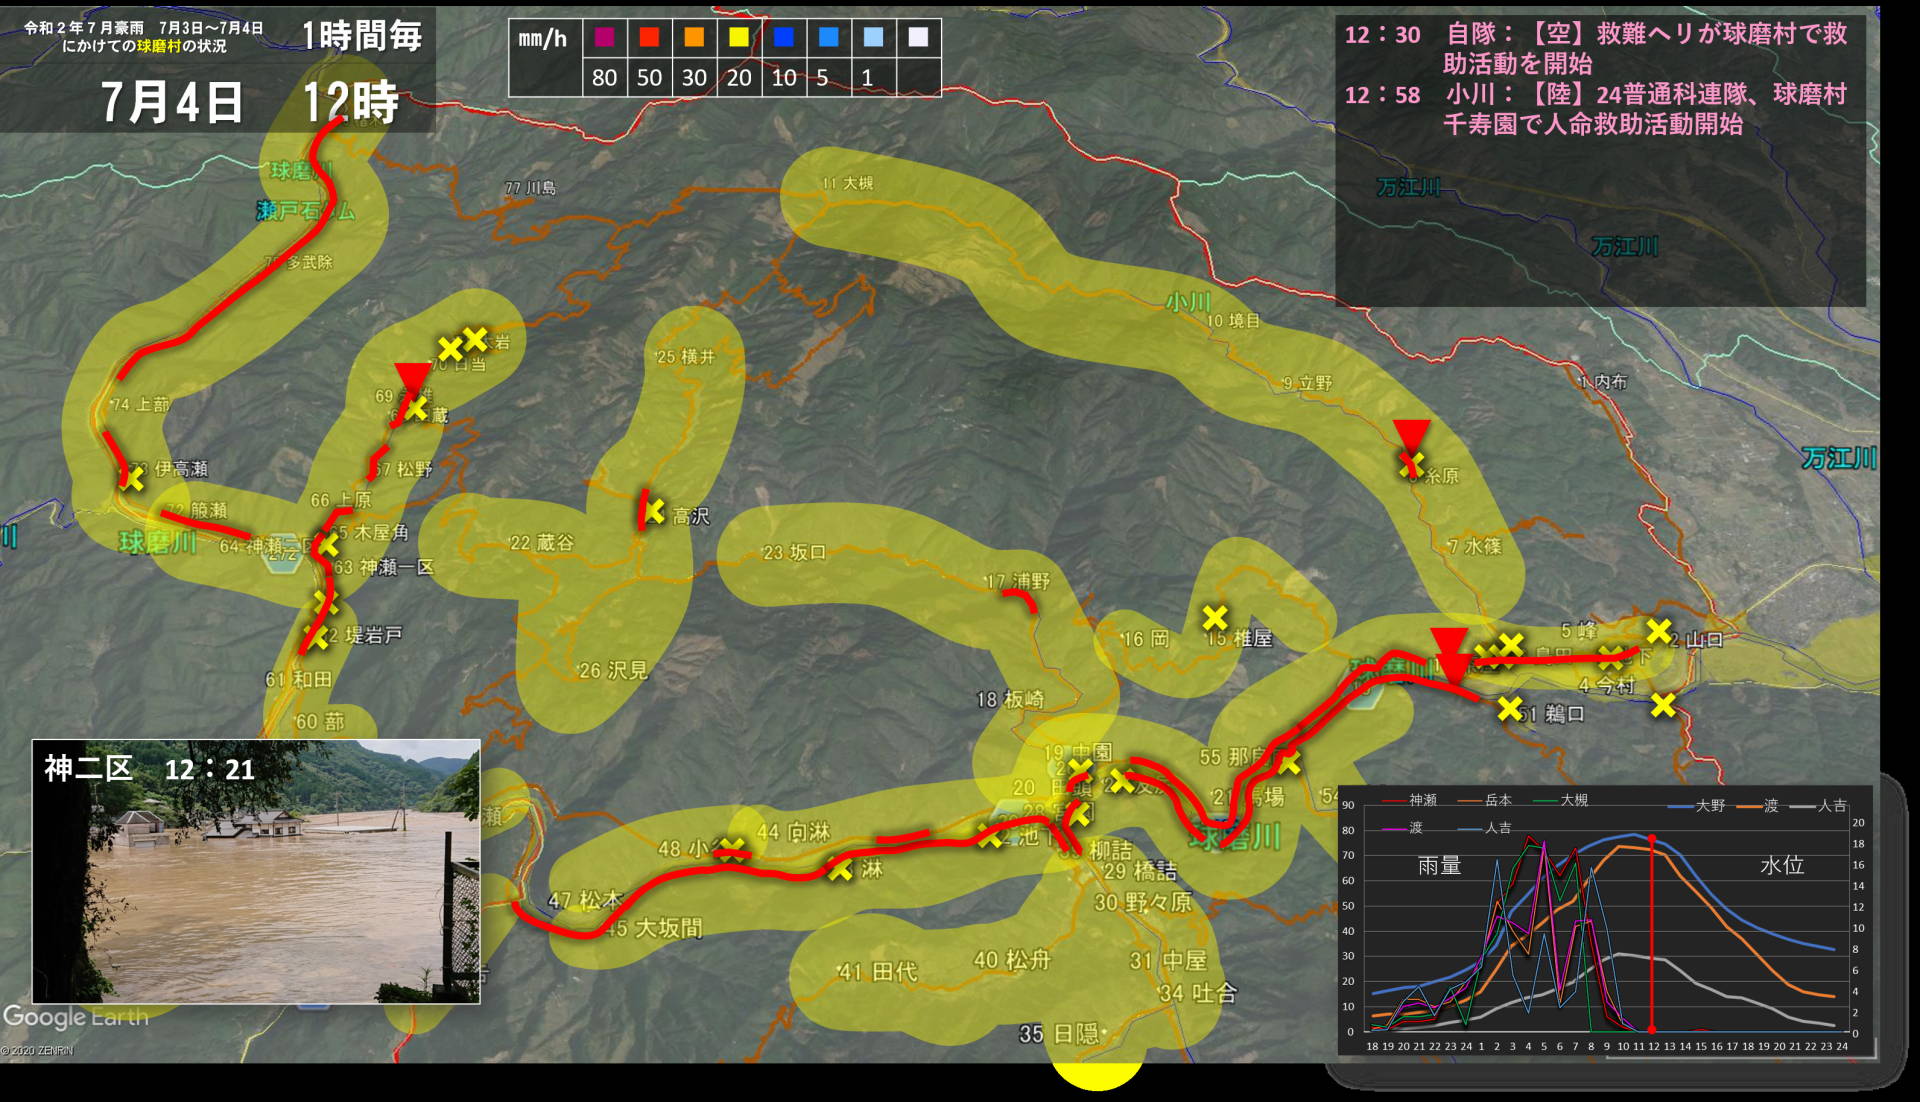
Task: Click the 岳本 orange legend entry in chart
Action: pos(1485,800)
